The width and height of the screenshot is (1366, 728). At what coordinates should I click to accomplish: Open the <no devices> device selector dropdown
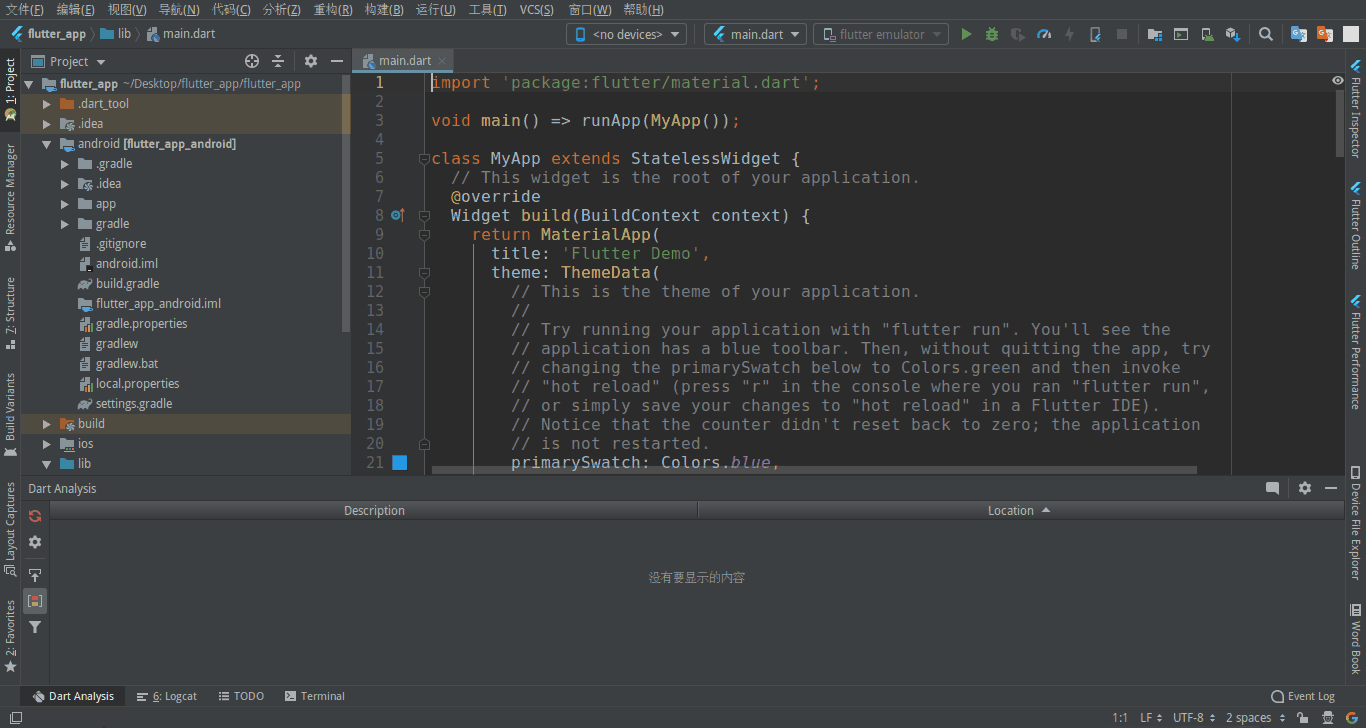[626, 34]
